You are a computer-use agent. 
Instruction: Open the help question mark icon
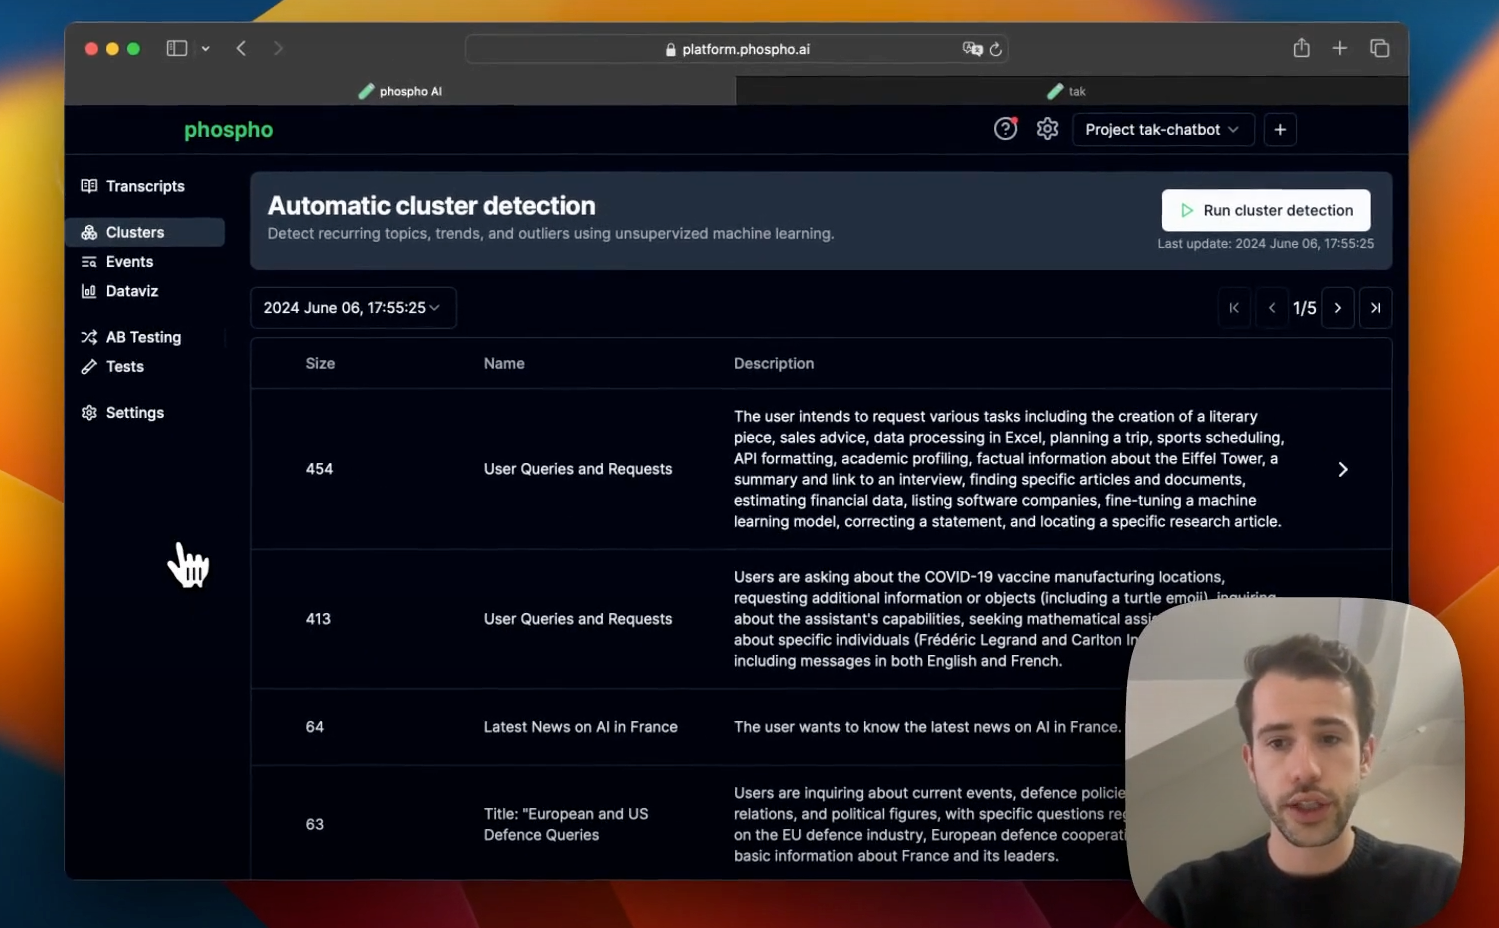pyautogui.click(x=1005, y=129)
